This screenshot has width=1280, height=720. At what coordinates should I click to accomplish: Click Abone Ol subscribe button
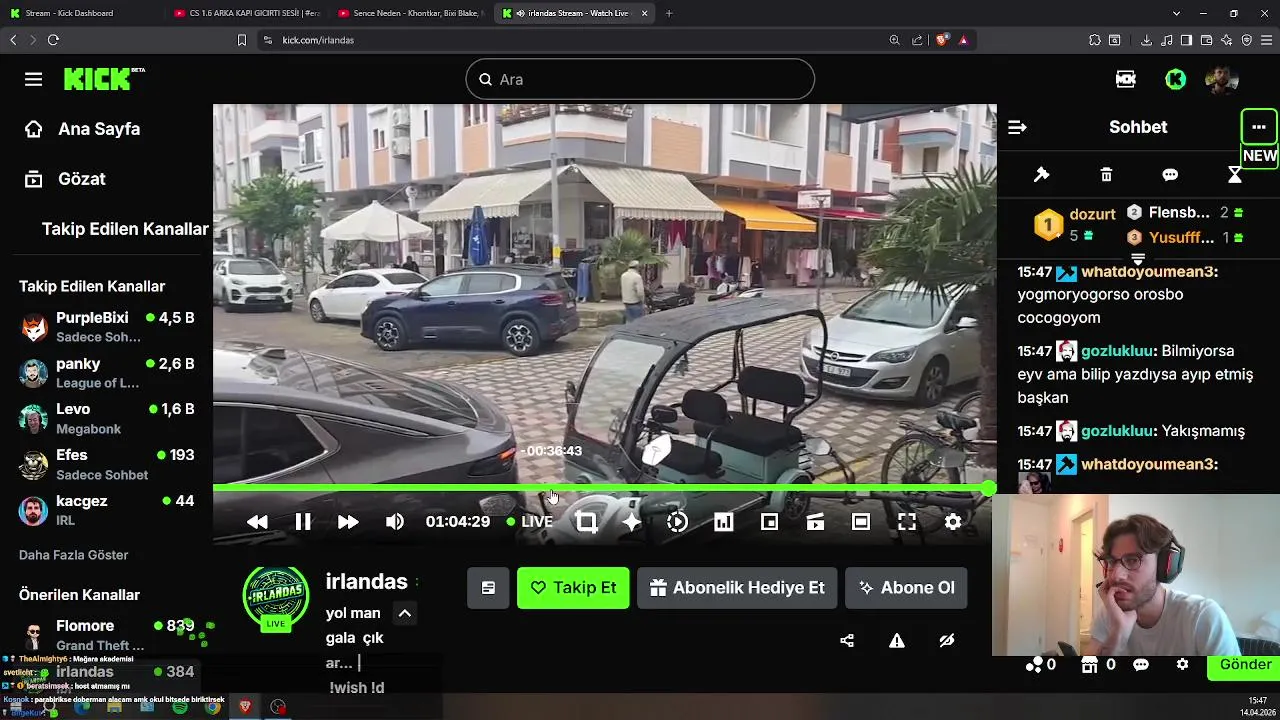(906, 588)
